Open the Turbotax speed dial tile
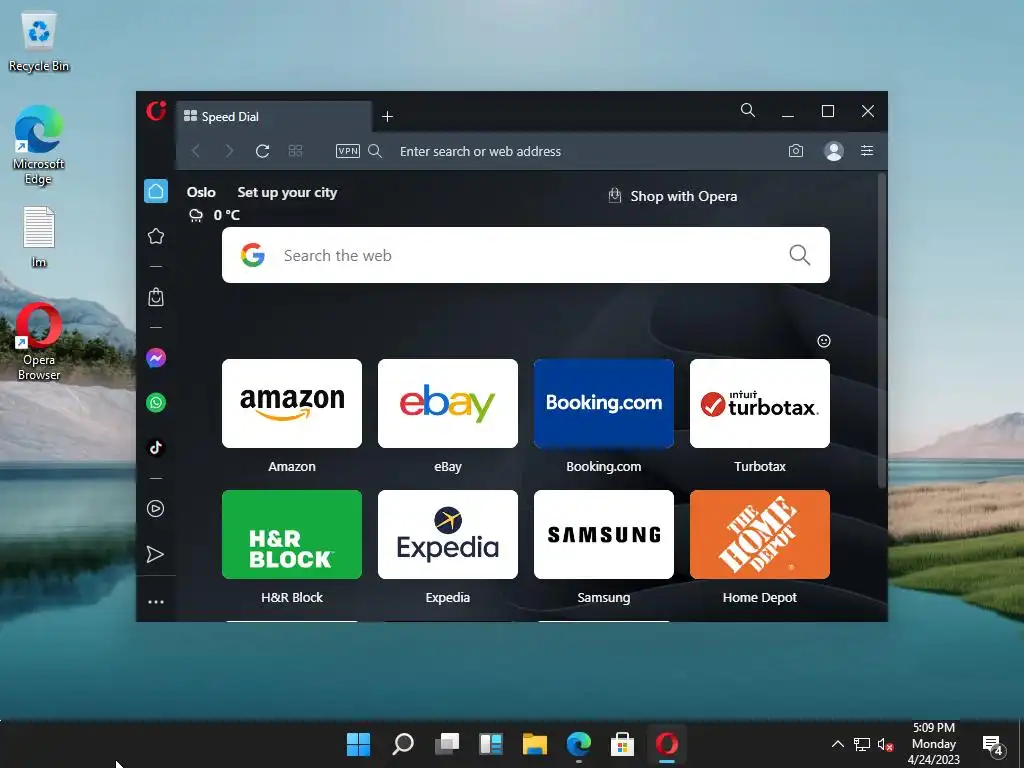This screenshot has width=1024, height=768. (x=760, y=404)
